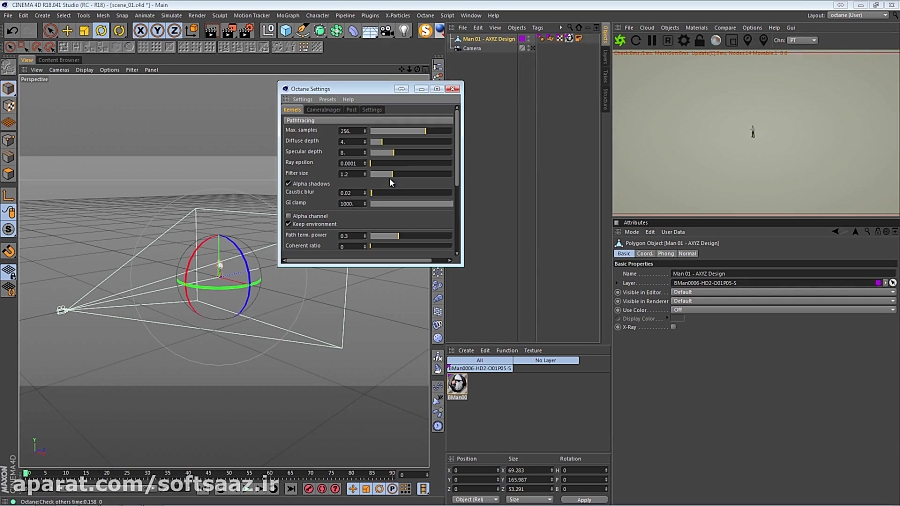
Task: Toggle Alpha shadows checkbox
Action: pos(289,184)
